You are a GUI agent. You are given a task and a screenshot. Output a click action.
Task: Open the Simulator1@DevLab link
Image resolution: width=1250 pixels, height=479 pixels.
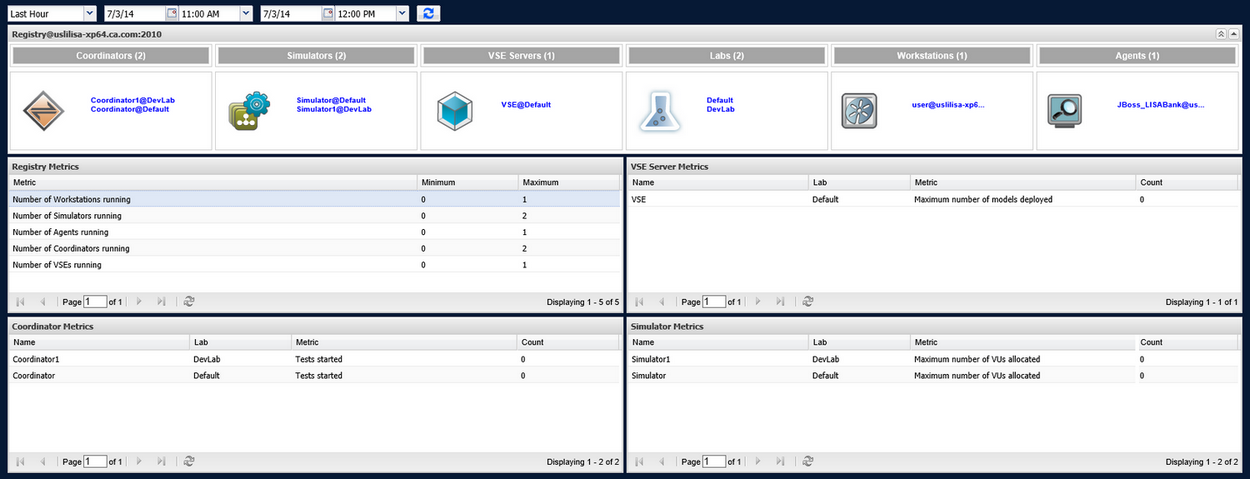click(334, 109)
